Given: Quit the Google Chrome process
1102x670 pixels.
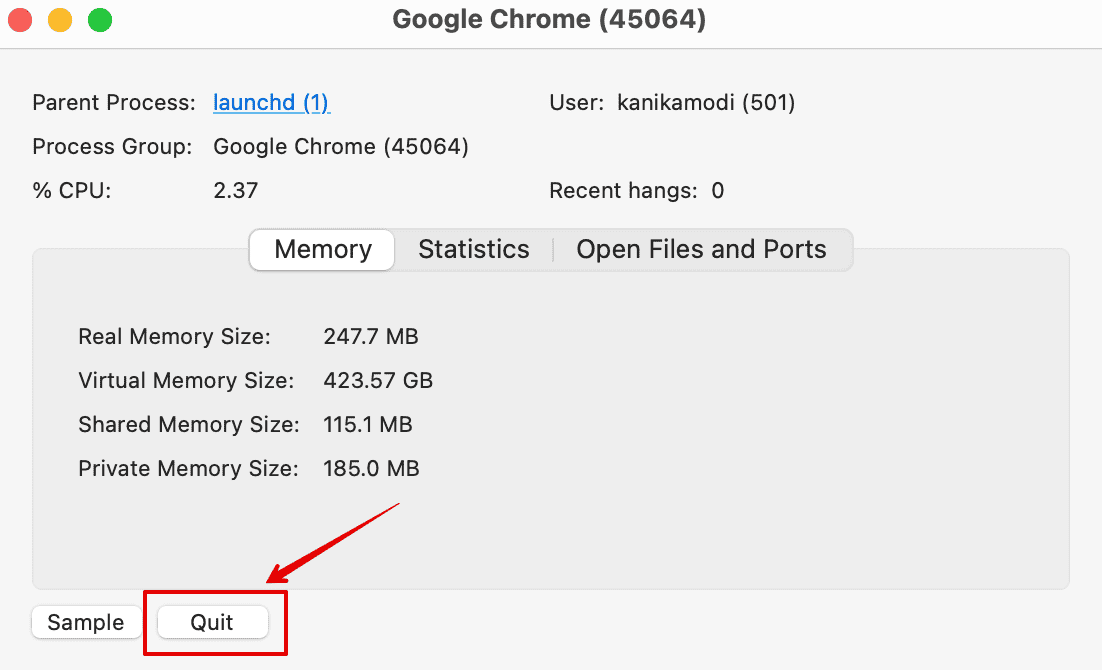Looking at the screenshot, I should coord(212,622).
